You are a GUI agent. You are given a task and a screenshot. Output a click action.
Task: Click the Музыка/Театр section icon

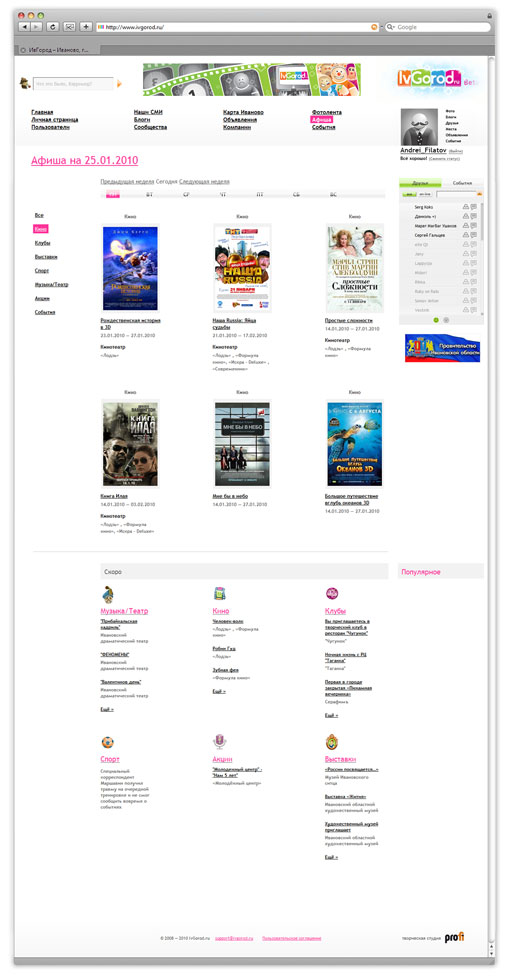pyautogui.click(x=108, y=593)
